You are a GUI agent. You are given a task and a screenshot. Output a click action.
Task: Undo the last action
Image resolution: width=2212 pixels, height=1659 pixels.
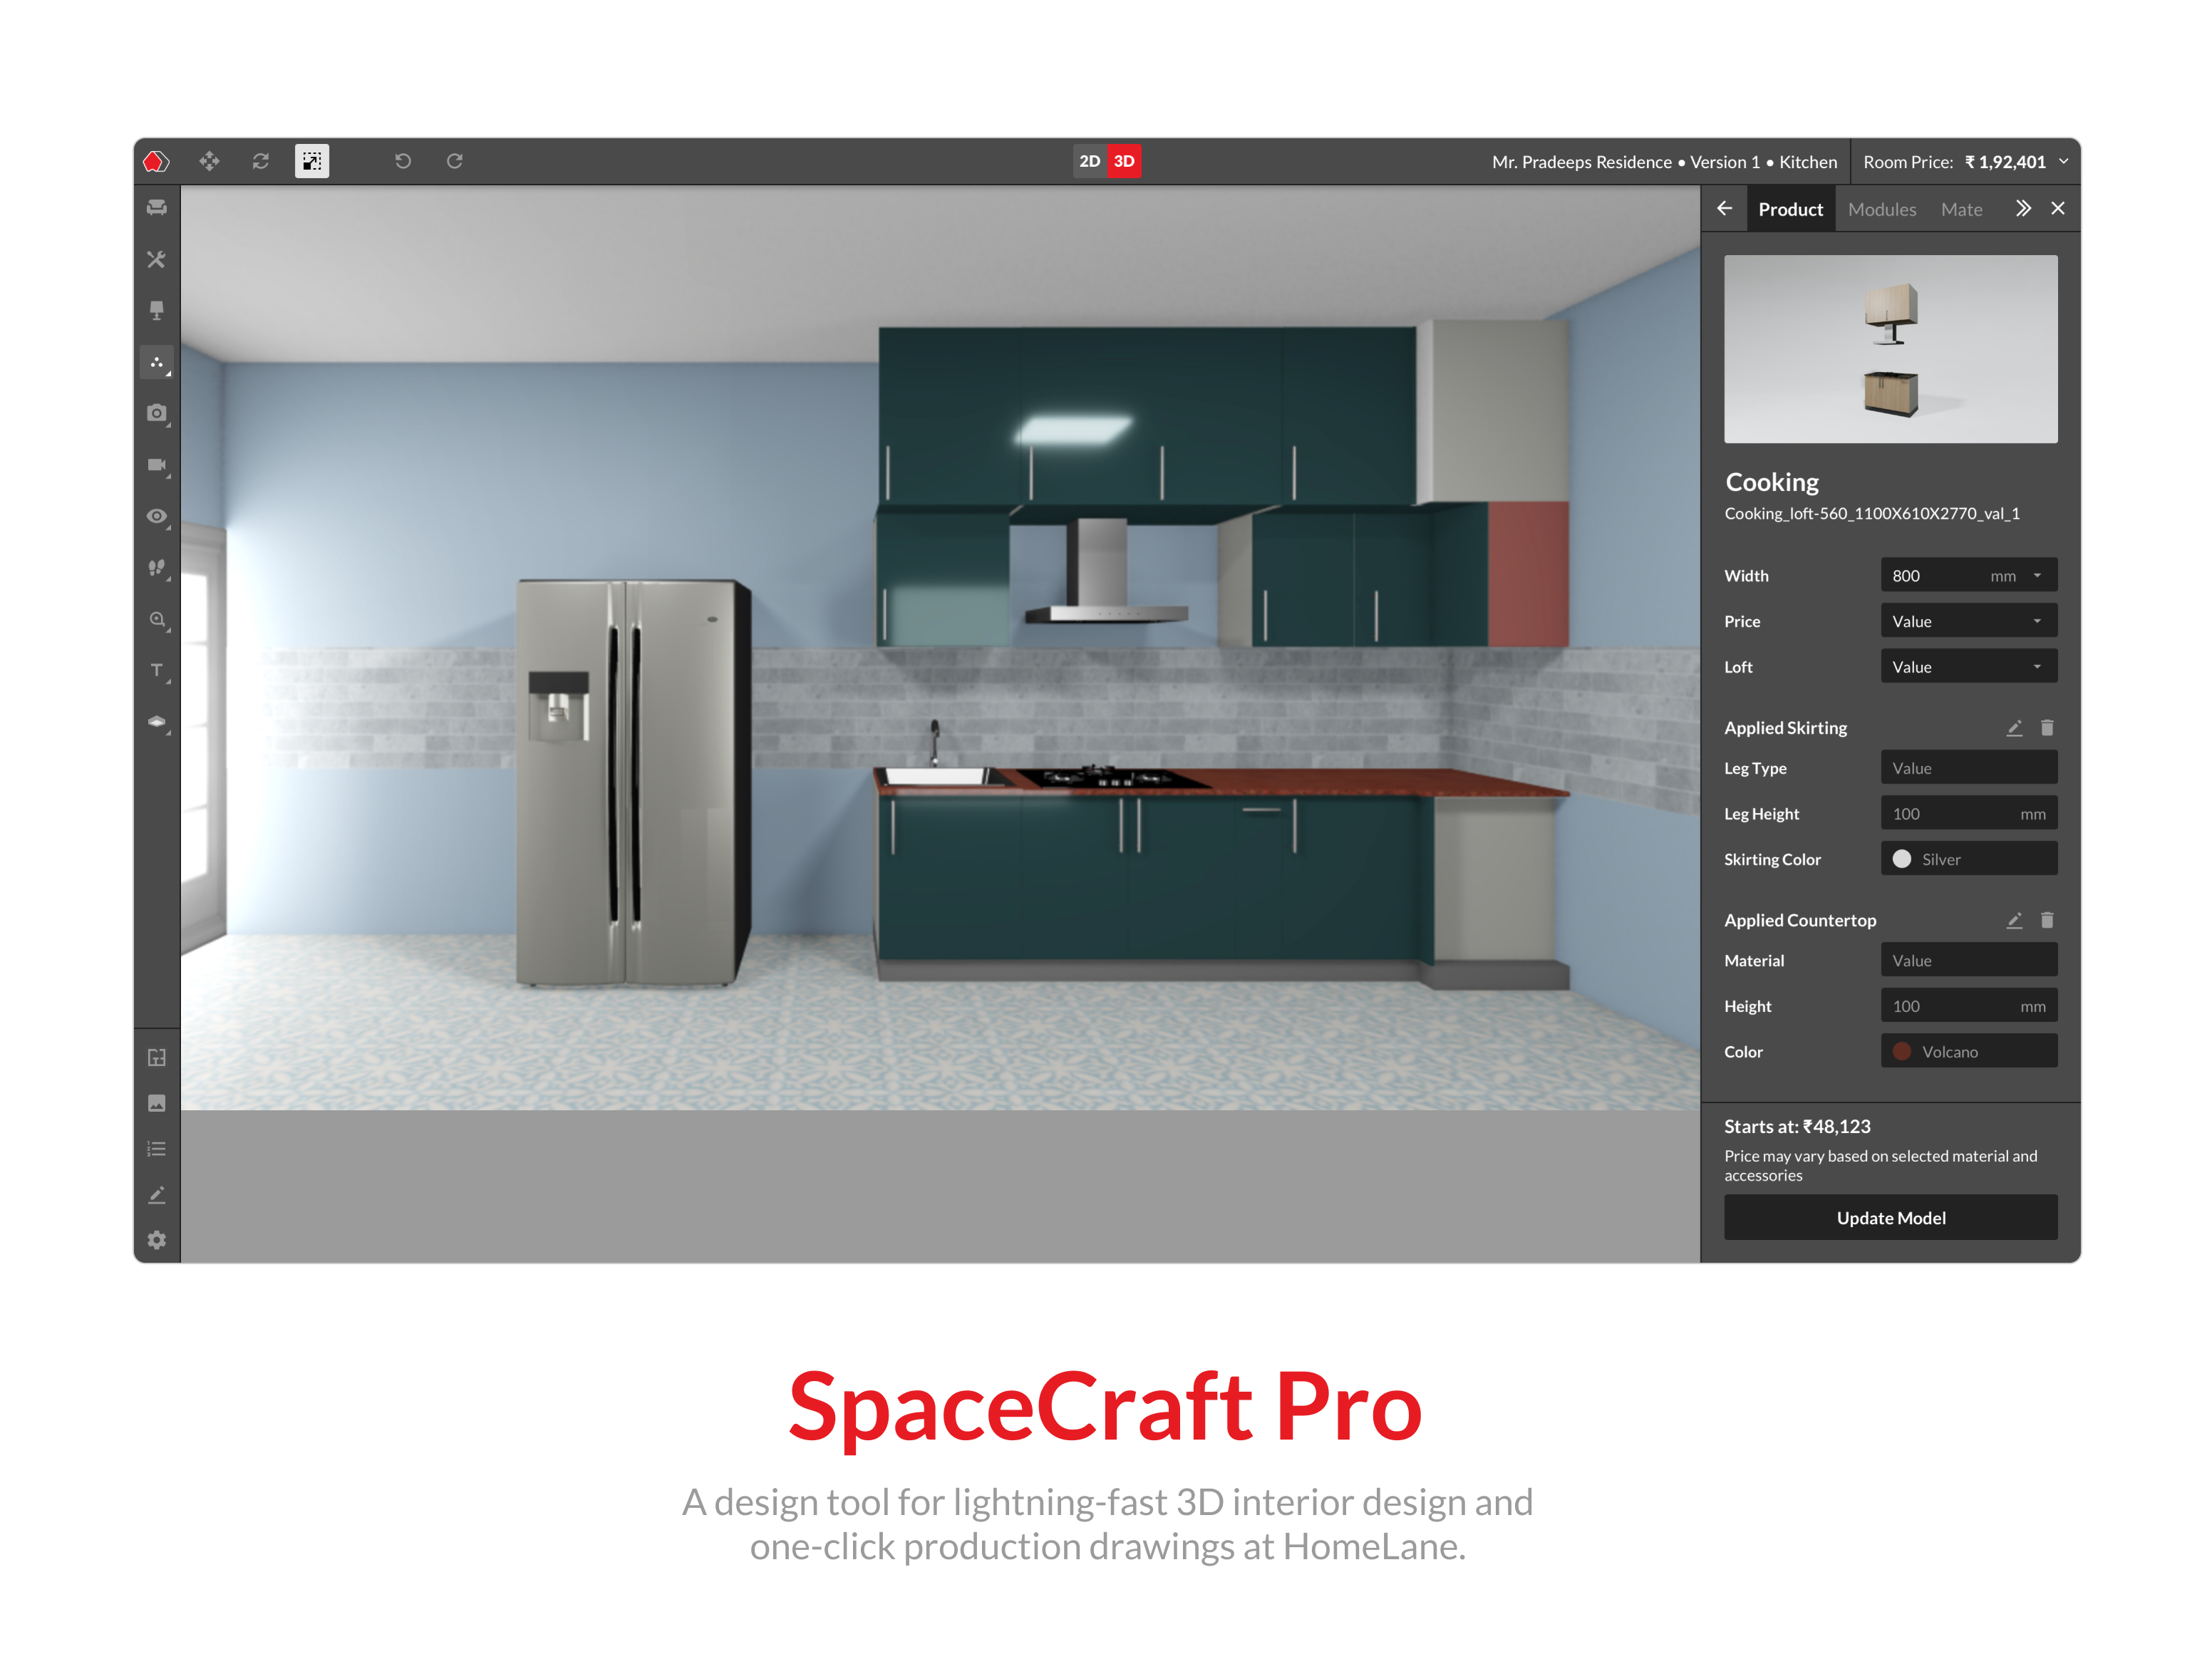pos(403,161)
